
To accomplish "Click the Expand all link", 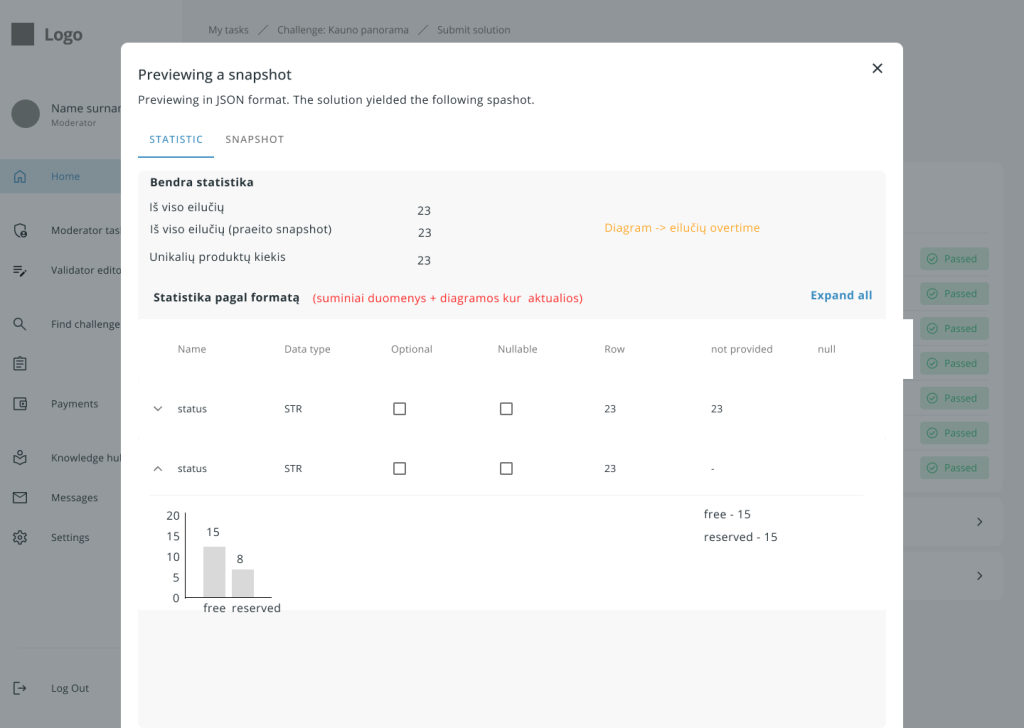I will click(x=841, y=296).
